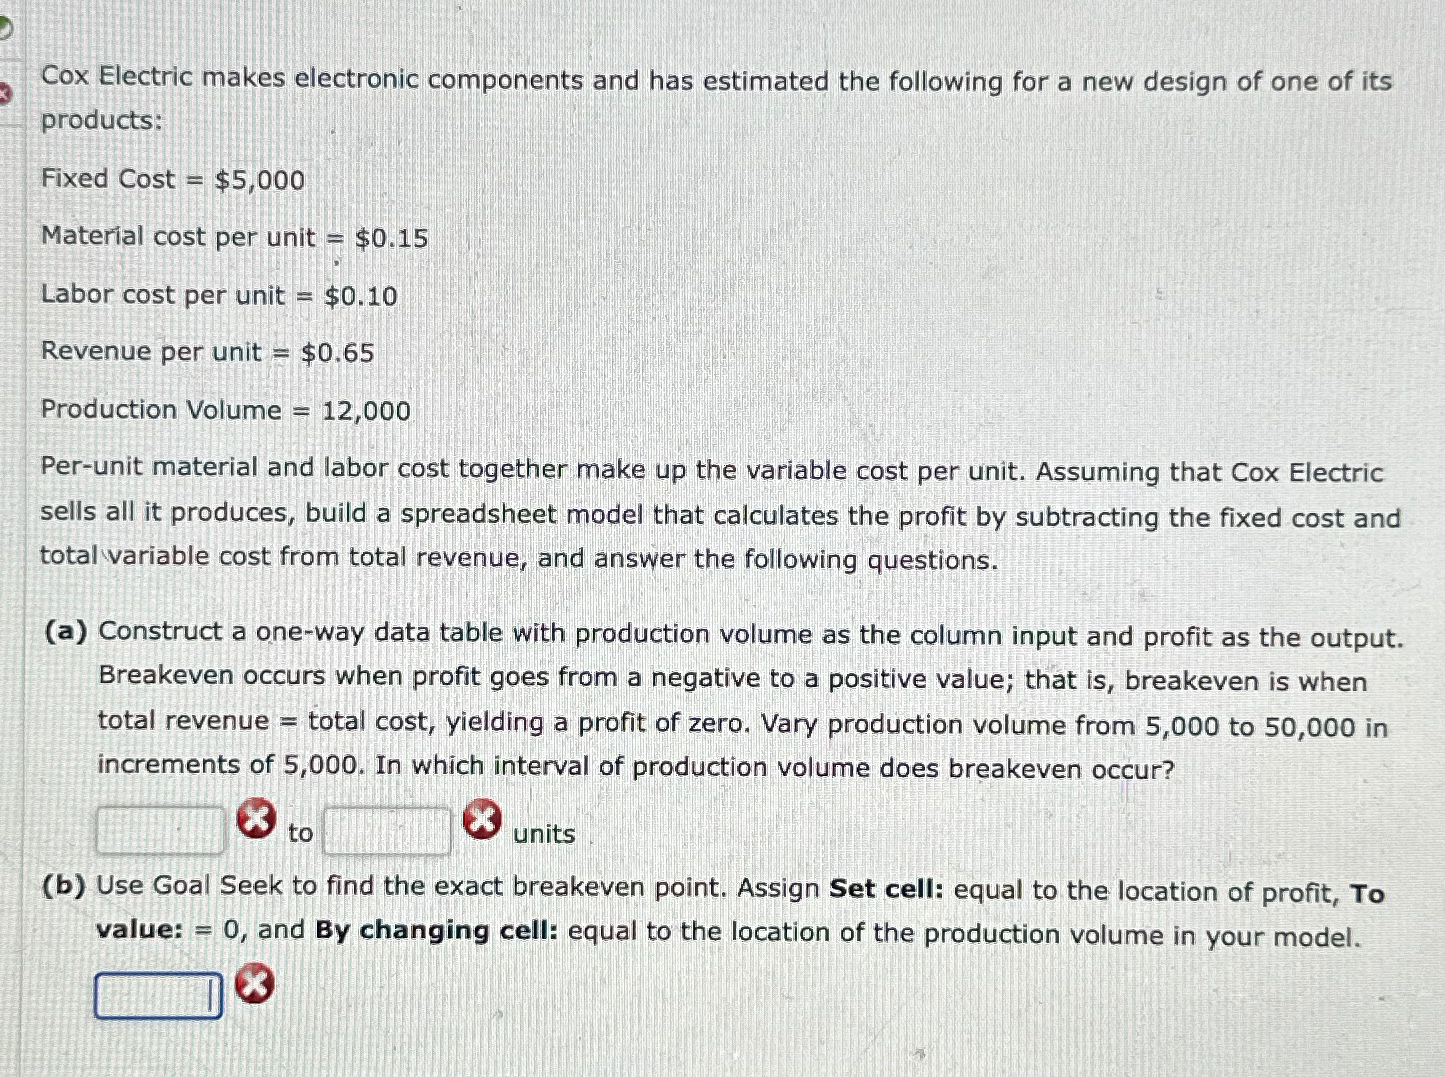Click the red marker icon on the left edge
Image resolution: width=1445 pixels, height=1077 pixels.
tap(5, 90)
